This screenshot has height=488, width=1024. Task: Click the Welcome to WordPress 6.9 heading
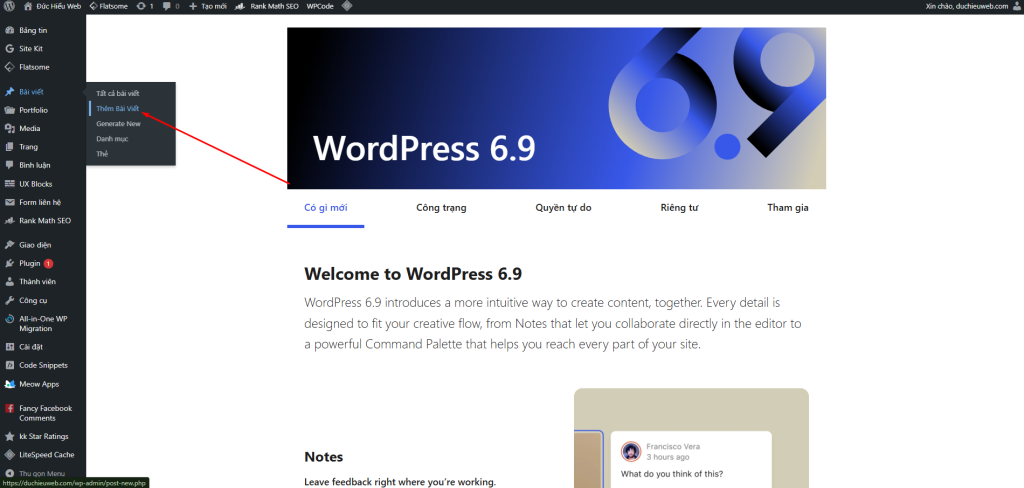[x=413, y=273]
